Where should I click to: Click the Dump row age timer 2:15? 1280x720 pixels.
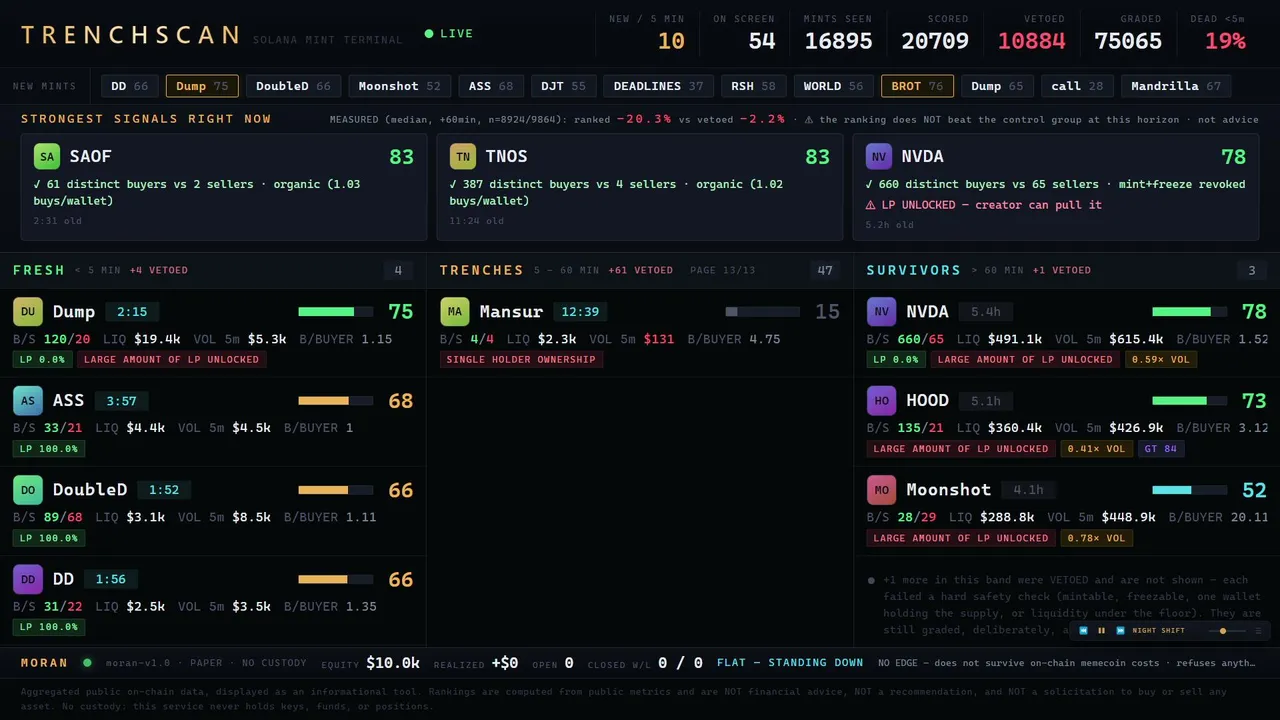(132, 312)
